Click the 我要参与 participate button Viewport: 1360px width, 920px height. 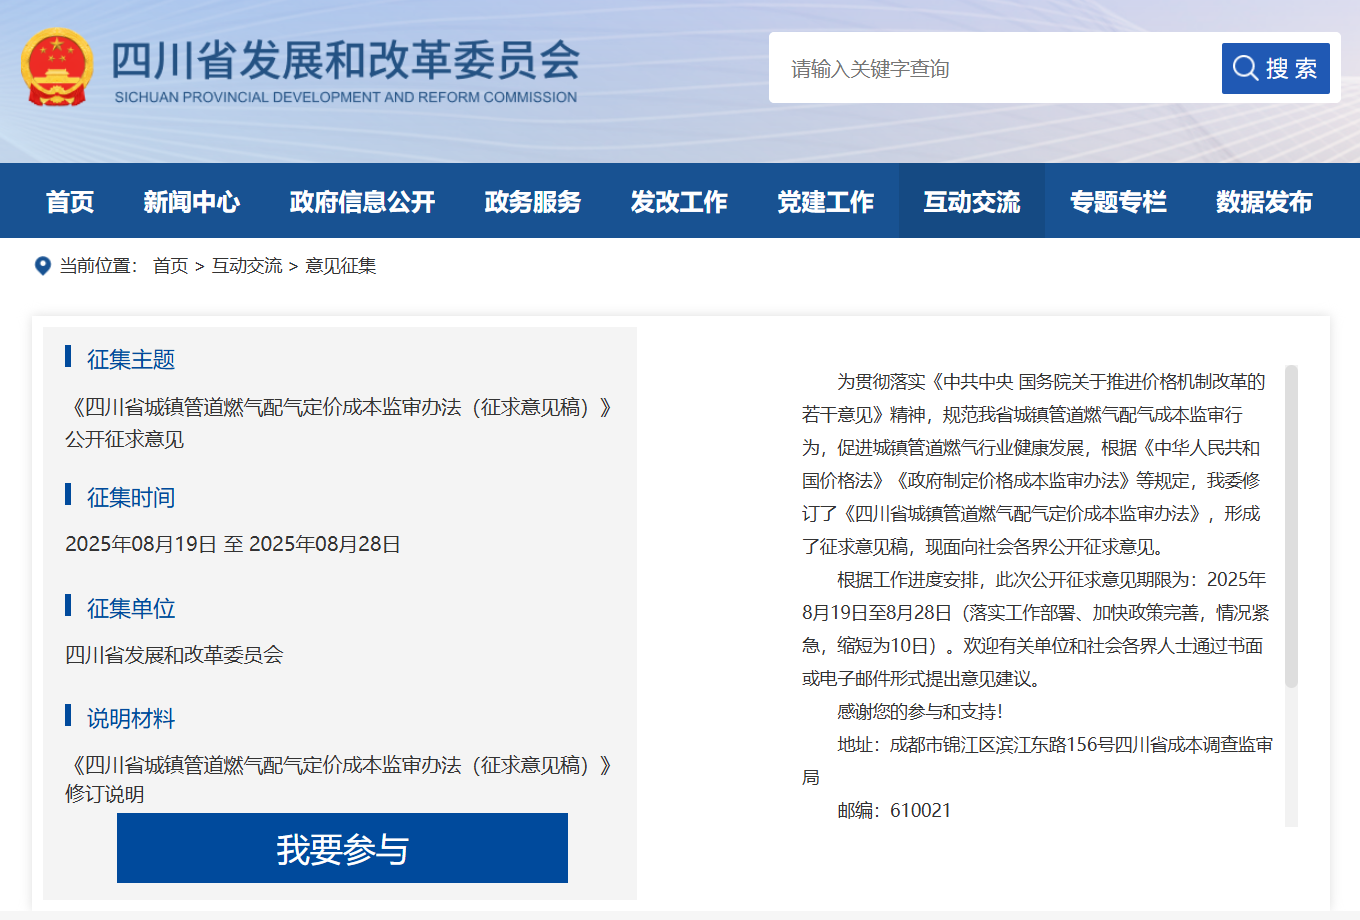coord(342,849)
